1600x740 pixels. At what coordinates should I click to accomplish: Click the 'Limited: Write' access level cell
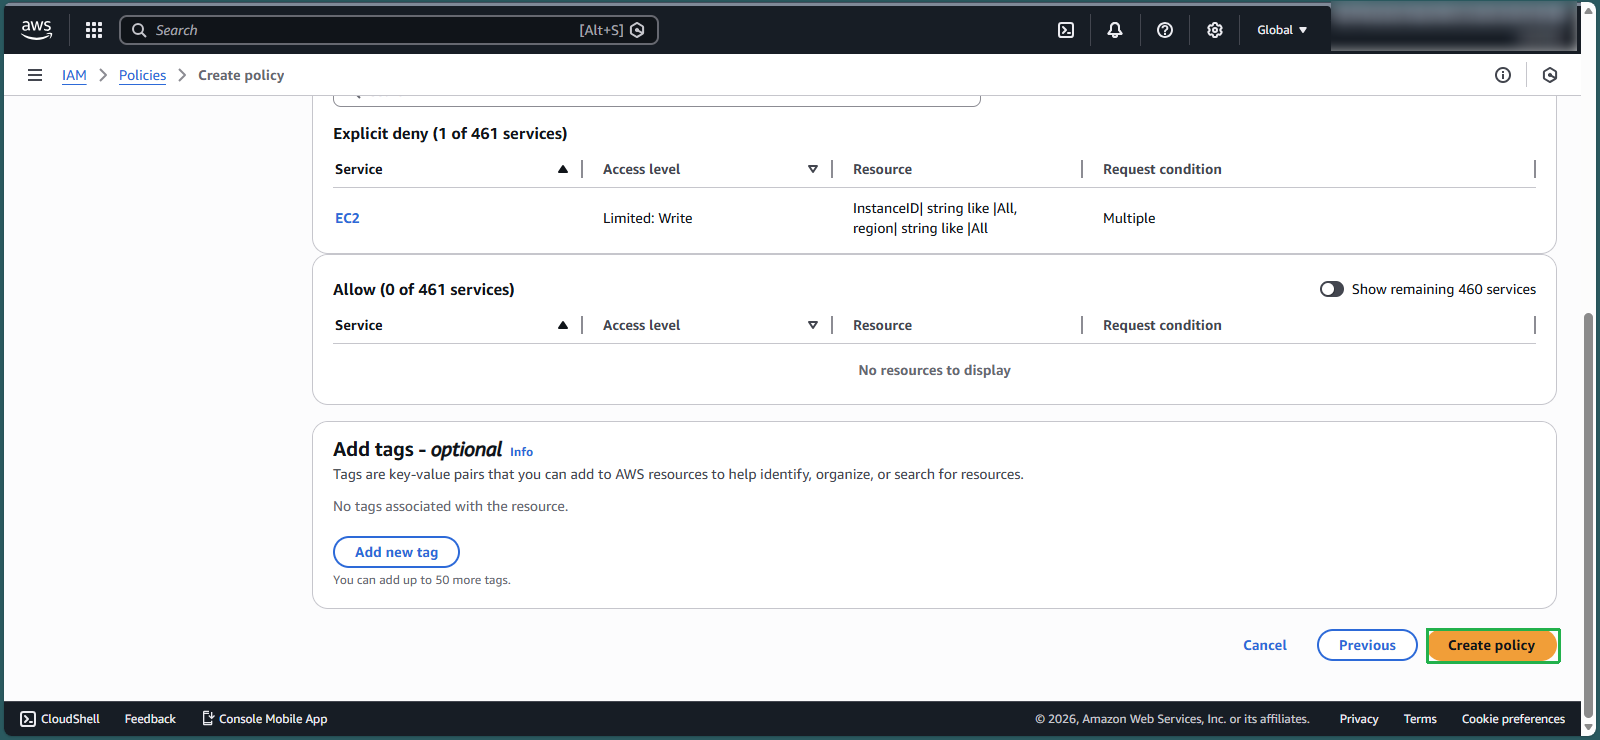[647, 218]
